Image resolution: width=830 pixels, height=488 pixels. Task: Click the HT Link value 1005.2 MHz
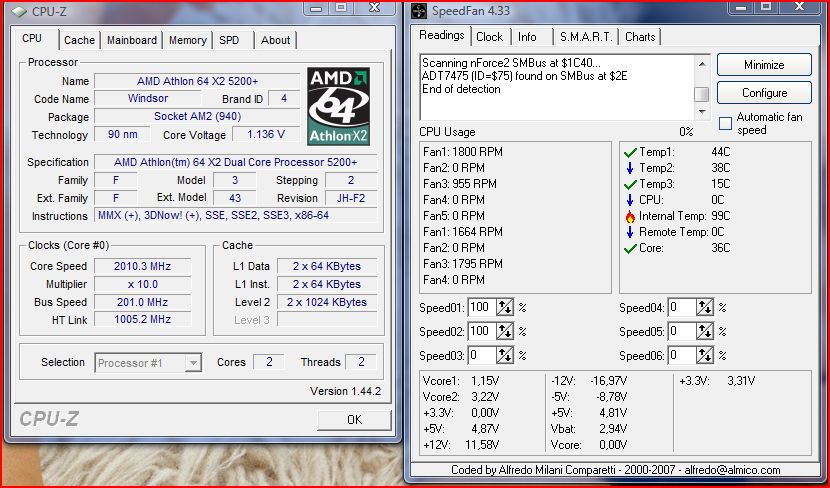(x=142, y=320)
